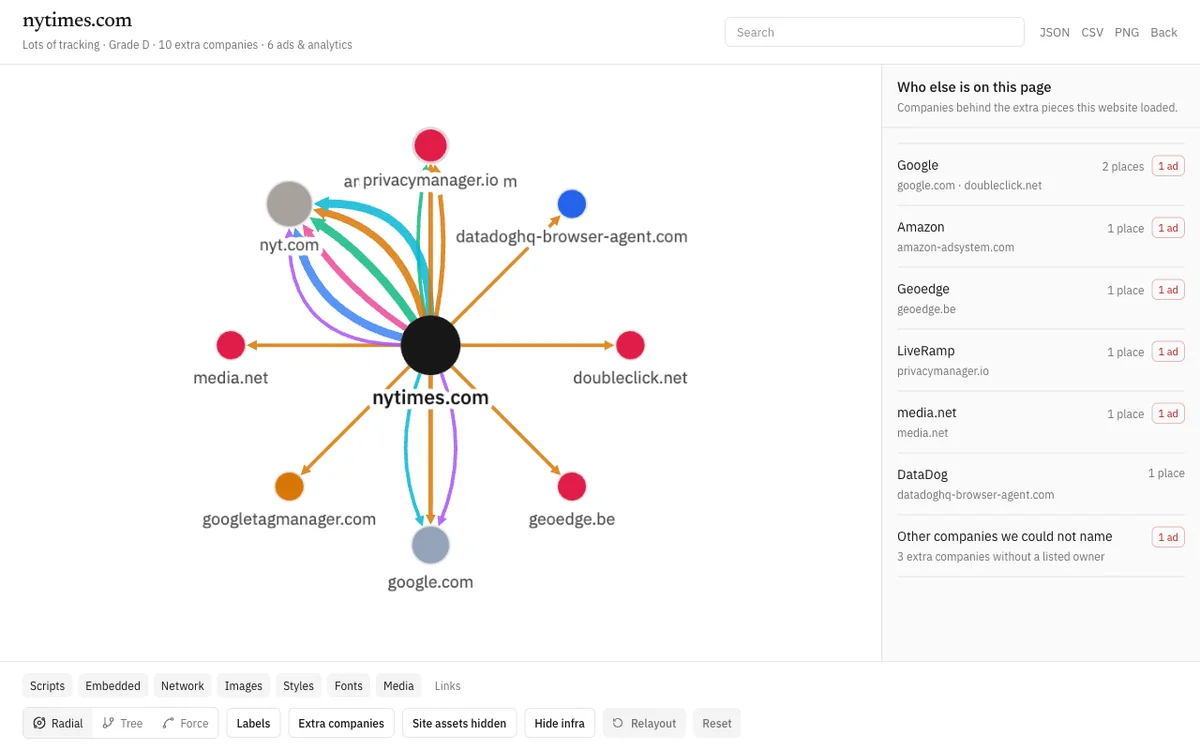The height and width of the screenshot is (750, 1200).
Task: Click the Back link
Action: [x=1163, y=32]
